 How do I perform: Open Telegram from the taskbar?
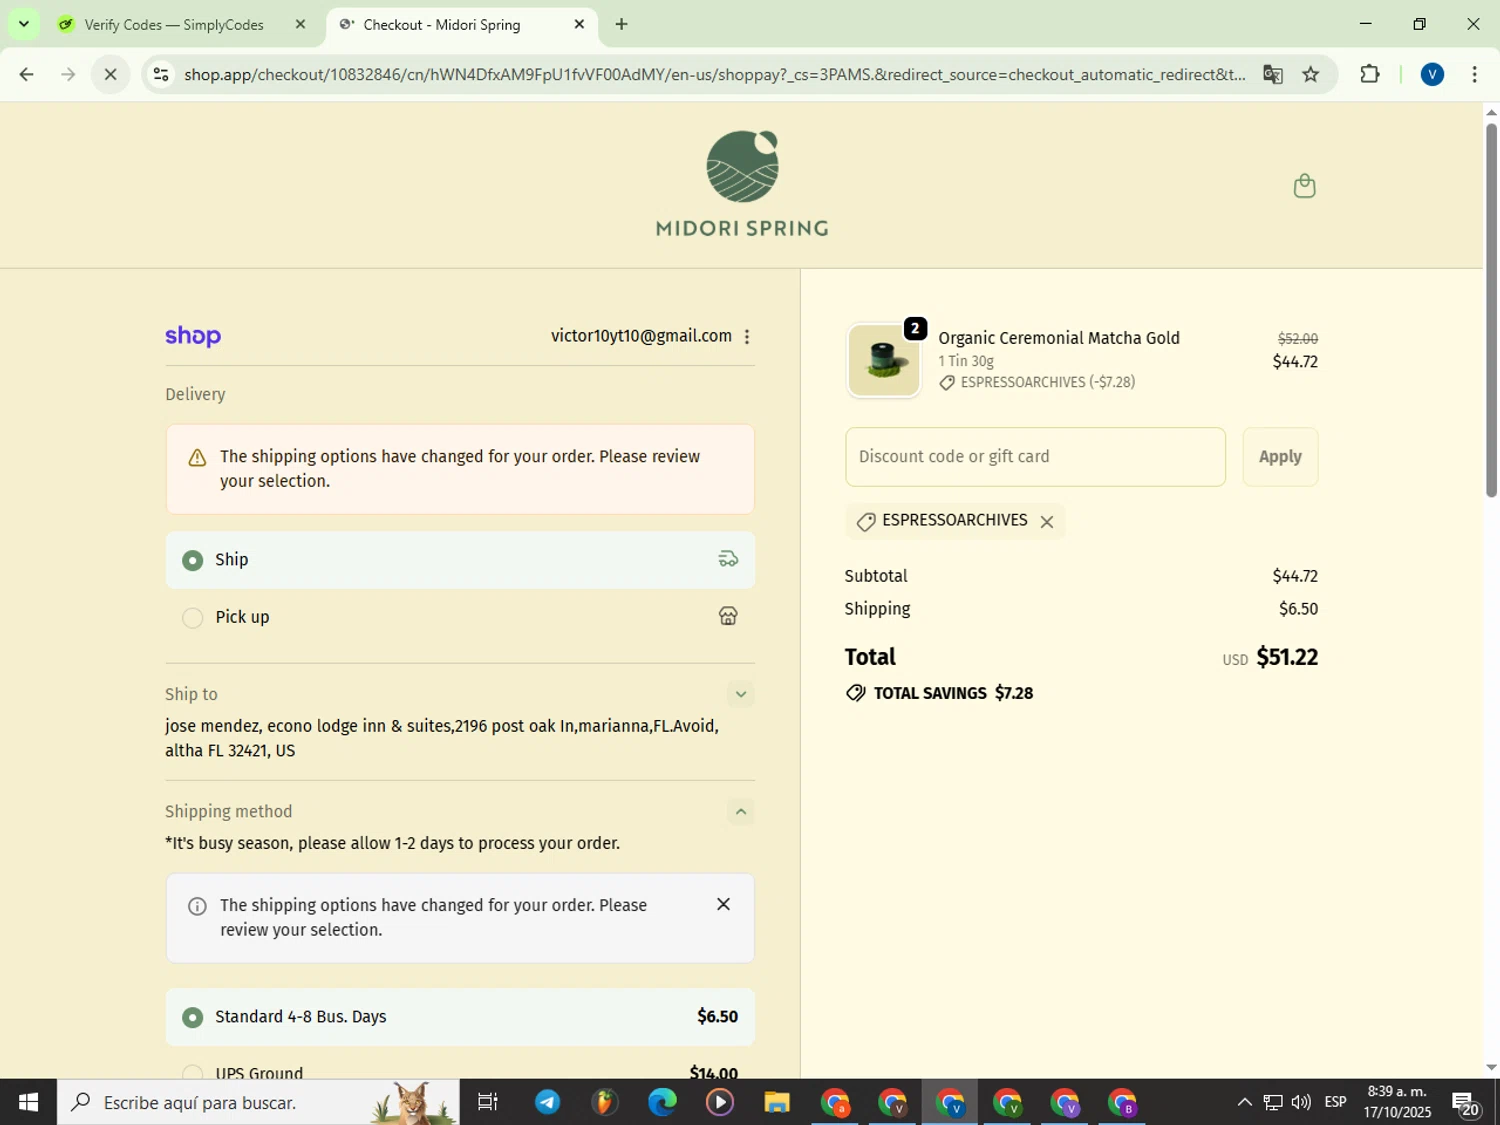[547, 1102]
